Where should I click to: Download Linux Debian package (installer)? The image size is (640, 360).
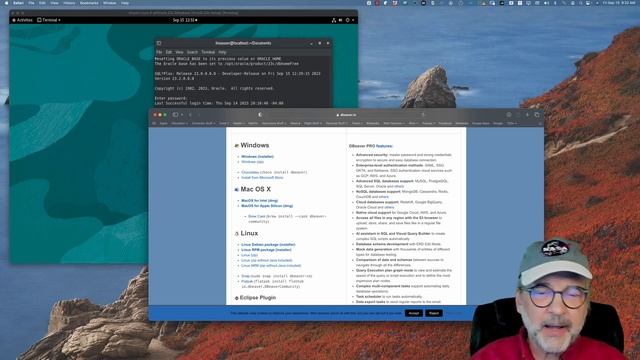(268, 245)
